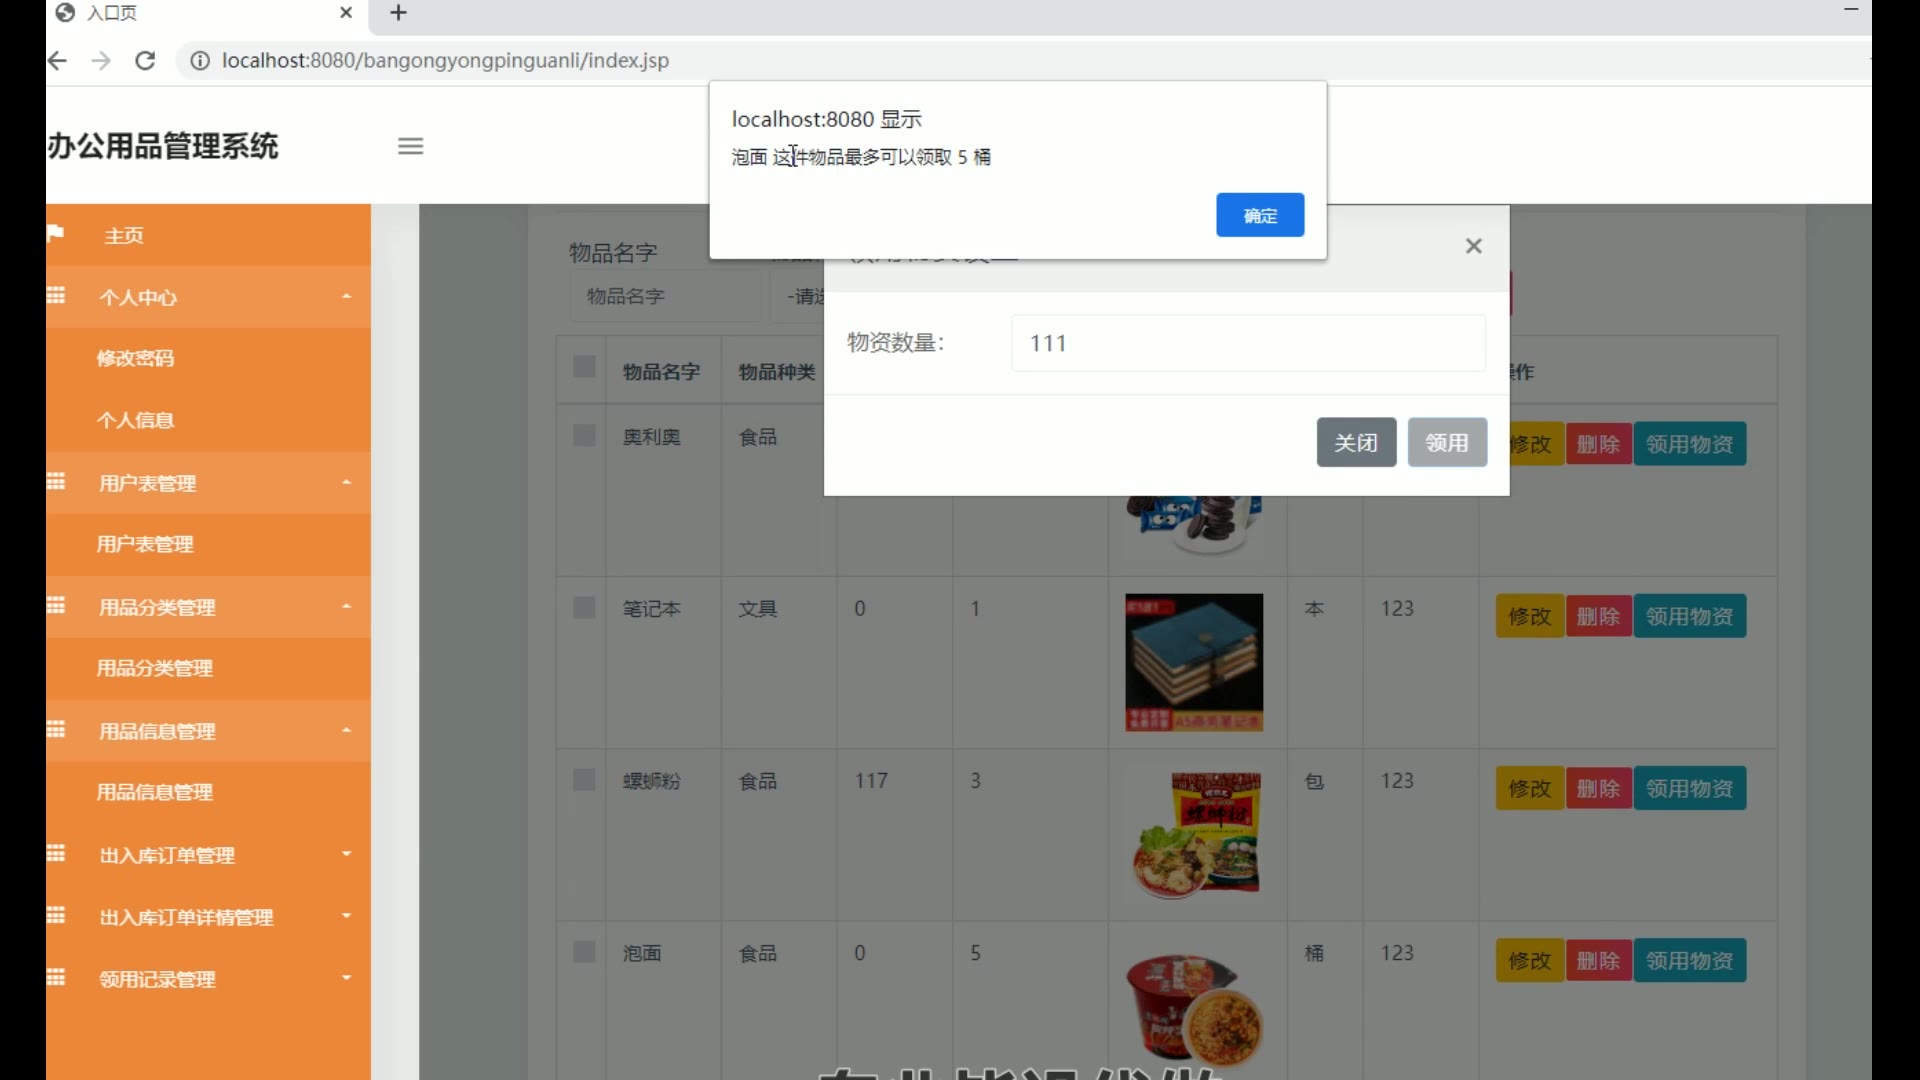The image size is (1920, 1080).
Task: Go back with browser arrow
Action: click(x=58, y=61)
